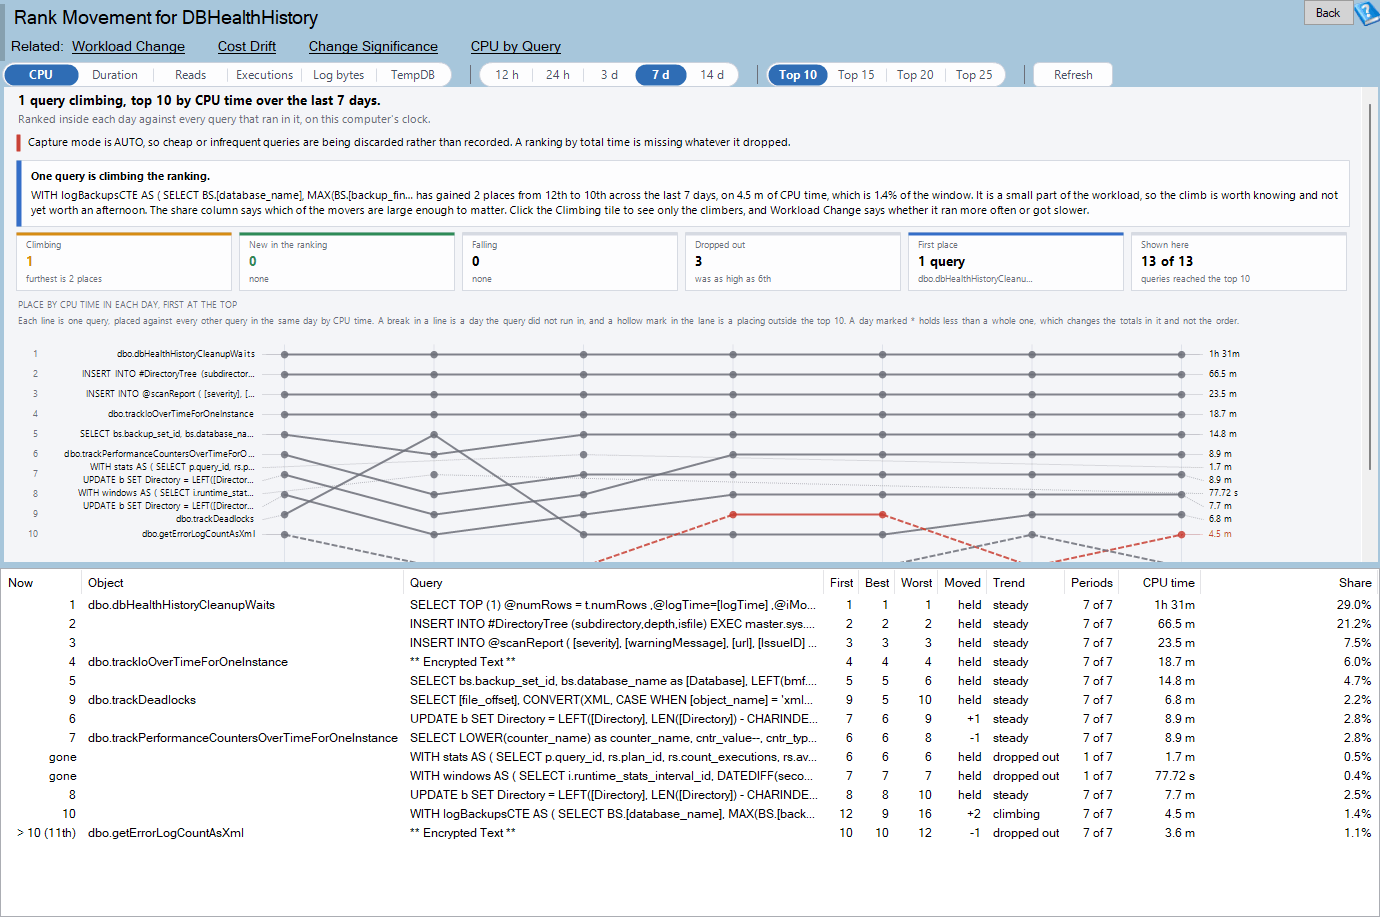Select the dbo.trackDeadlocks table row
Screen dimensions: 1380x917
click(x=689, y=700)
